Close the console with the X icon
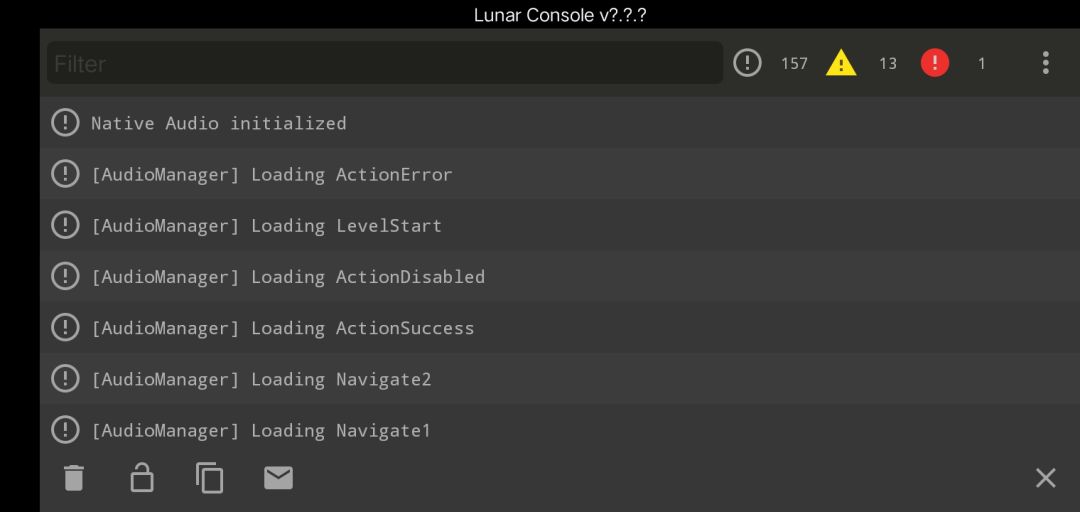Image resolution: width=1080 pixels, height=512 pixels. pos(1045,478)
